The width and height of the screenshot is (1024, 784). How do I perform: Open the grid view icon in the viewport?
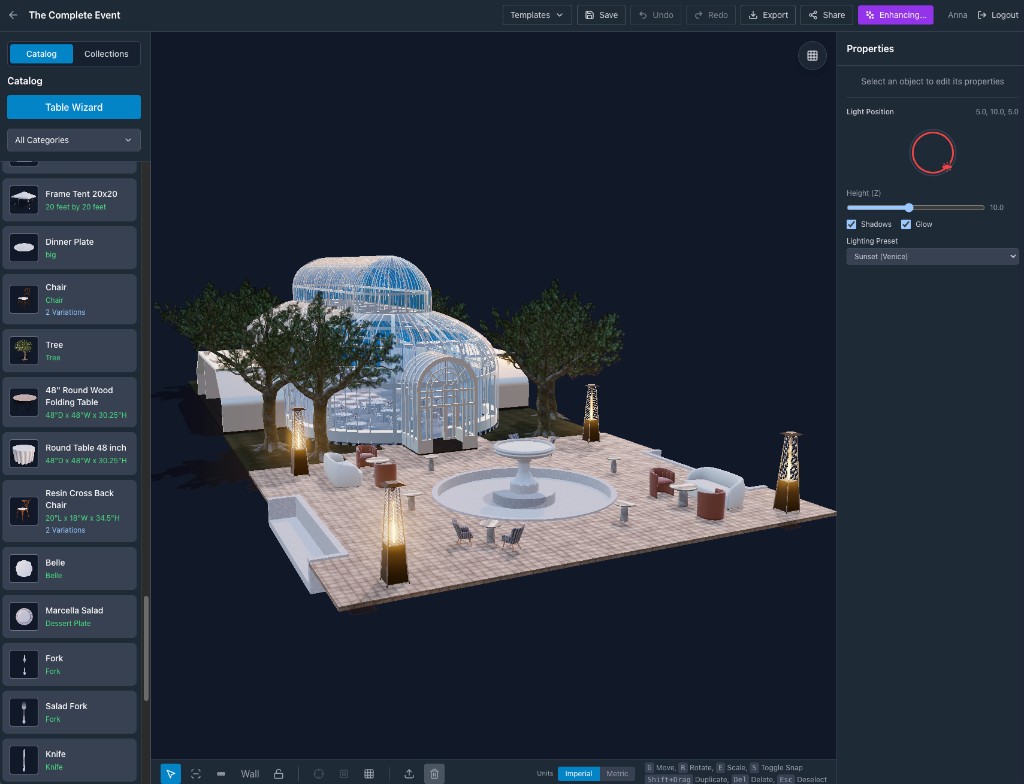[x=812, y=56]
